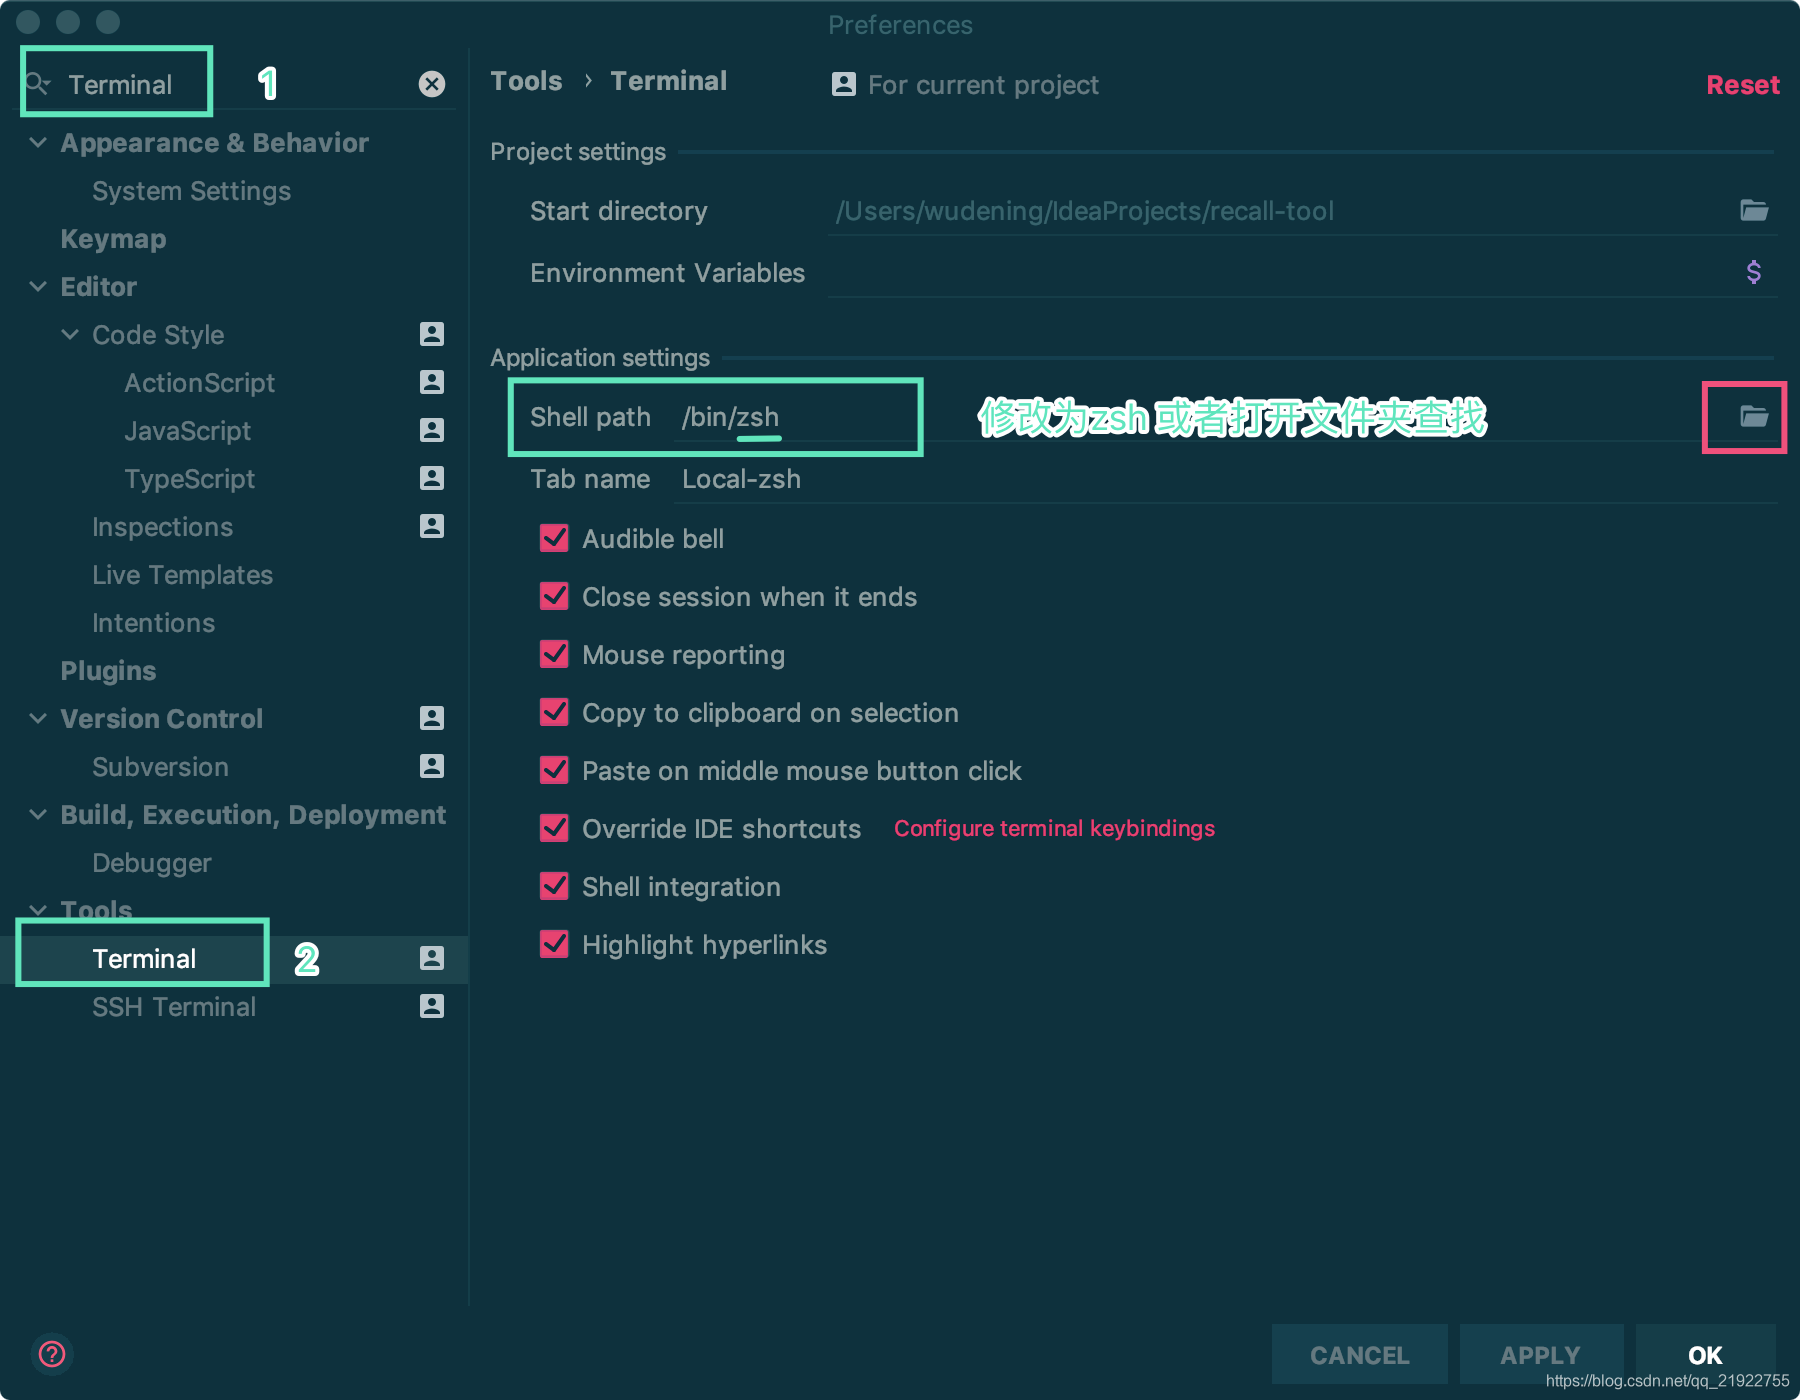This screenshot has width=1800, height=1400.
Task: Click project icon beside Subversion
Action: [432, 766]
